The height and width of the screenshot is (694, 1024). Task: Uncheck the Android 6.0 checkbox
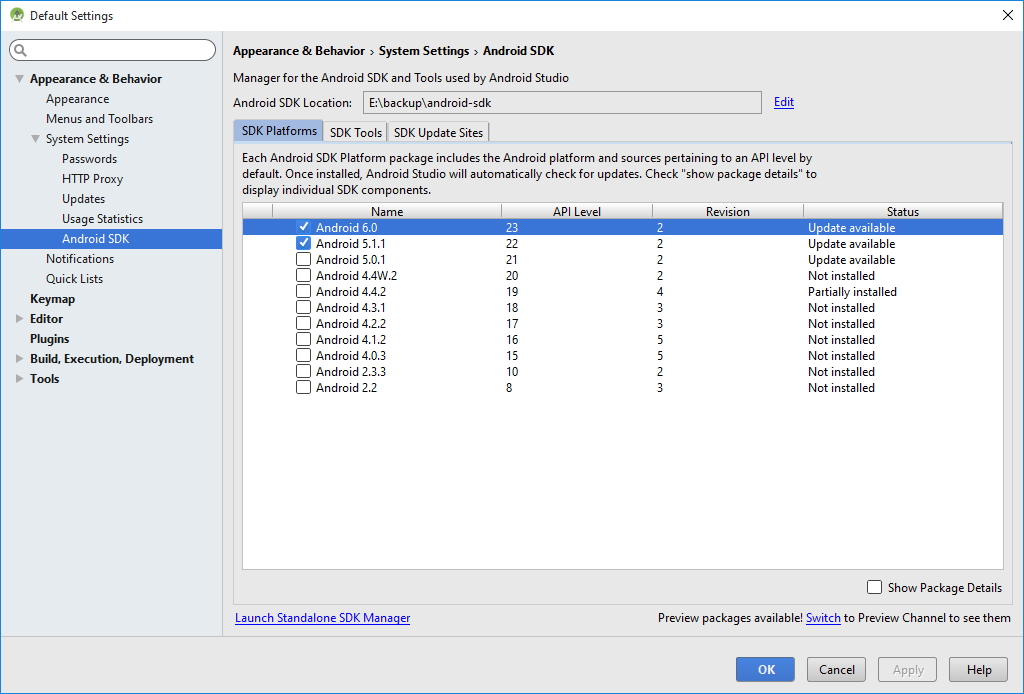coord(304,228)
